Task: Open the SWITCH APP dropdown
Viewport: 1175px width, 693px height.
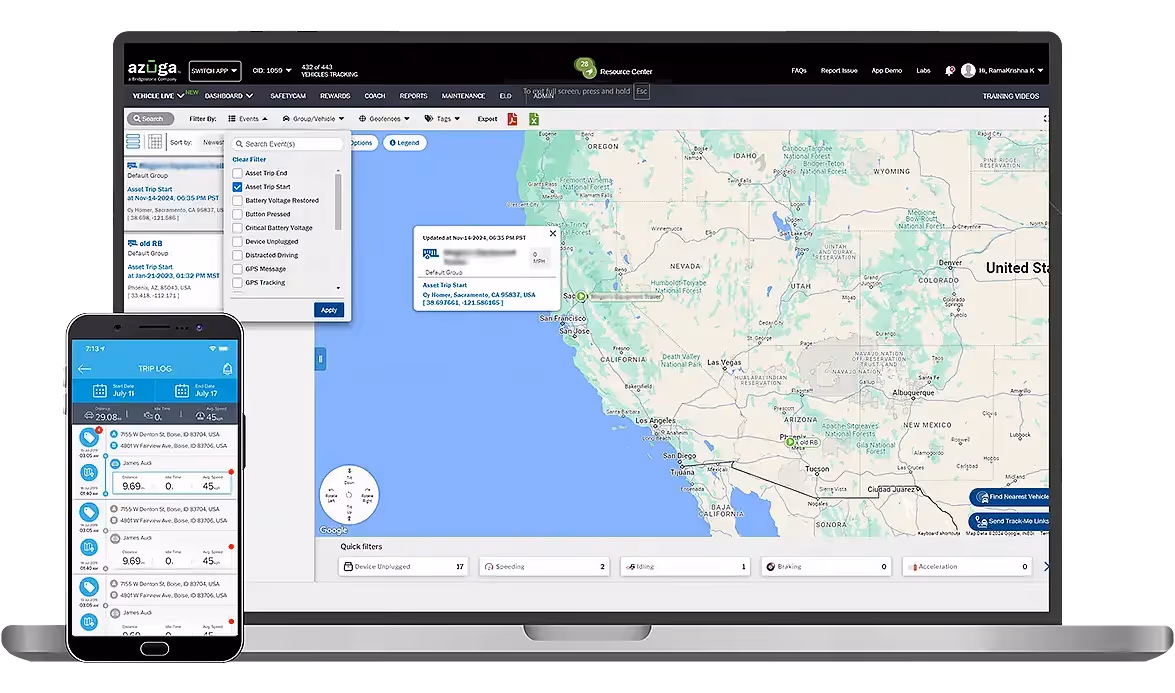Action: tap(214, 70)
